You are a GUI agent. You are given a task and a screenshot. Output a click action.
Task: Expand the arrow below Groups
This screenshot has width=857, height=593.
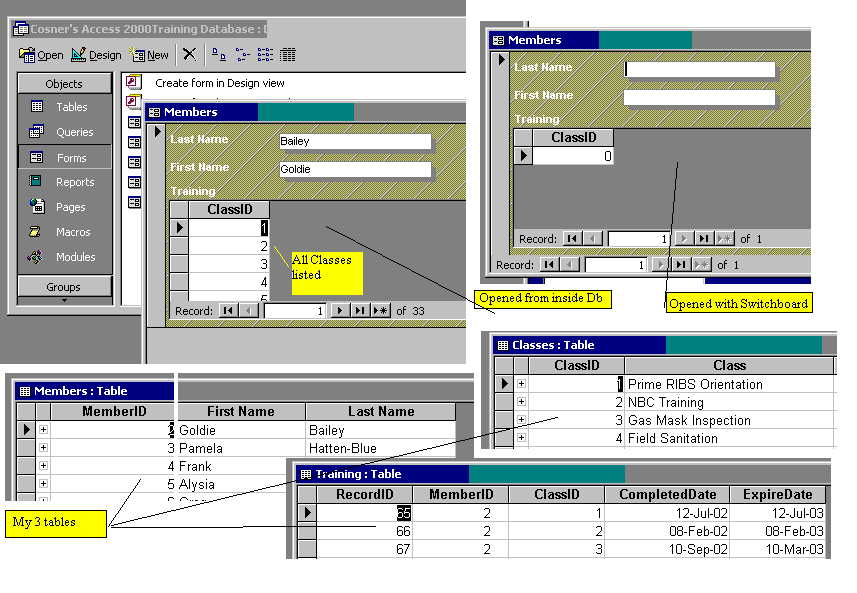(64, 300)
